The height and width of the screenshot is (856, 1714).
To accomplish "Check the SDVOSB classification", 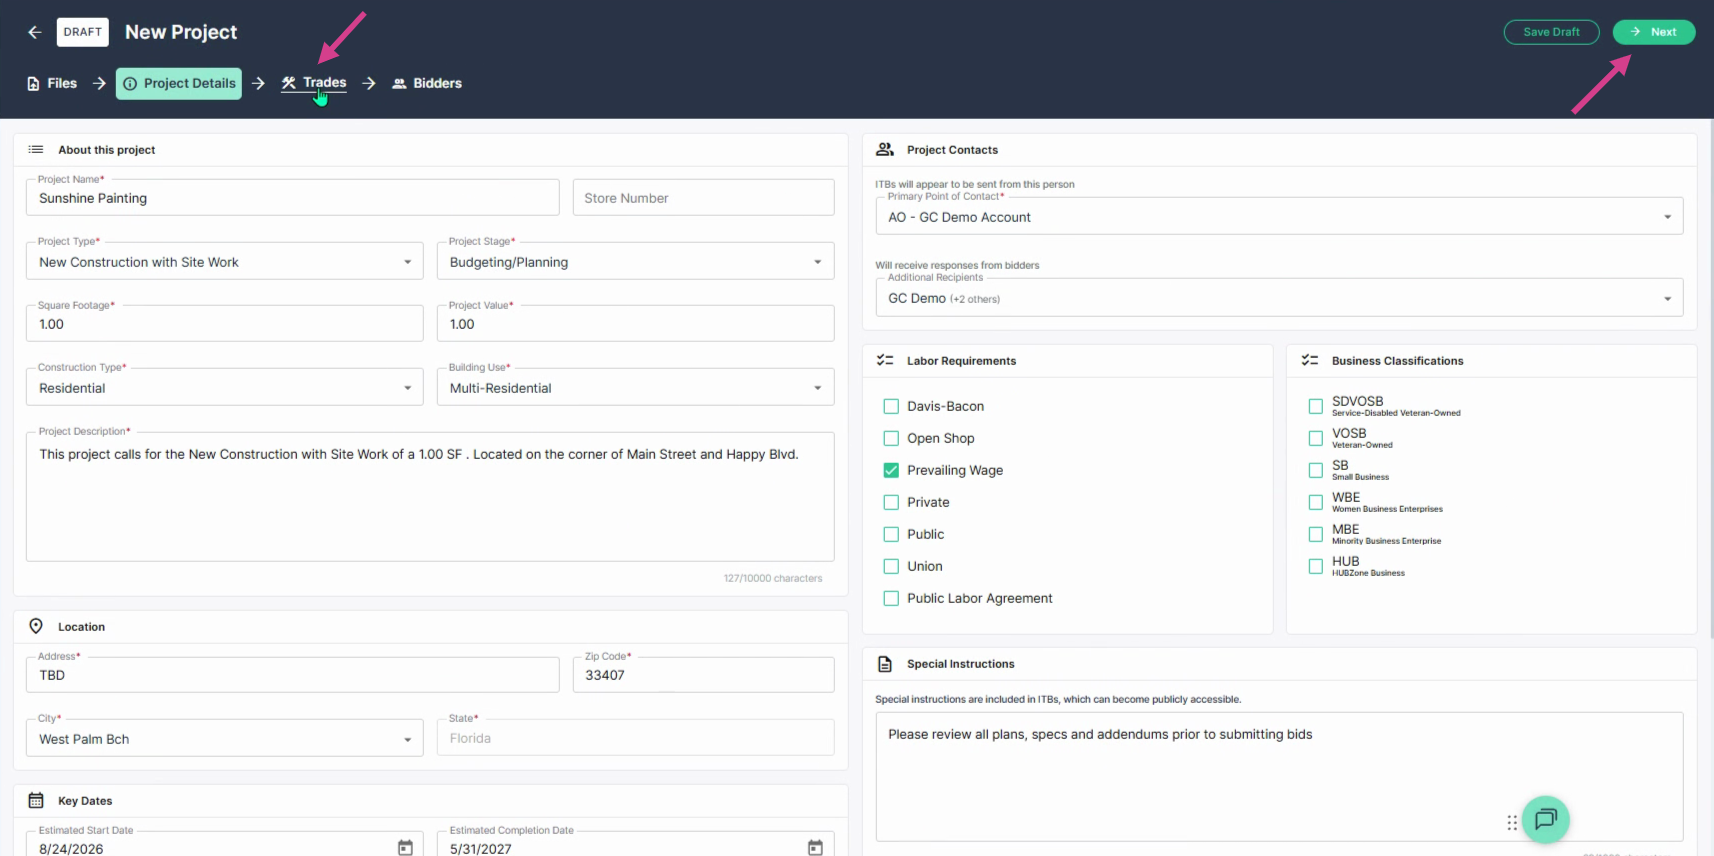I will pyautogui.click(x=1316, y=406).
